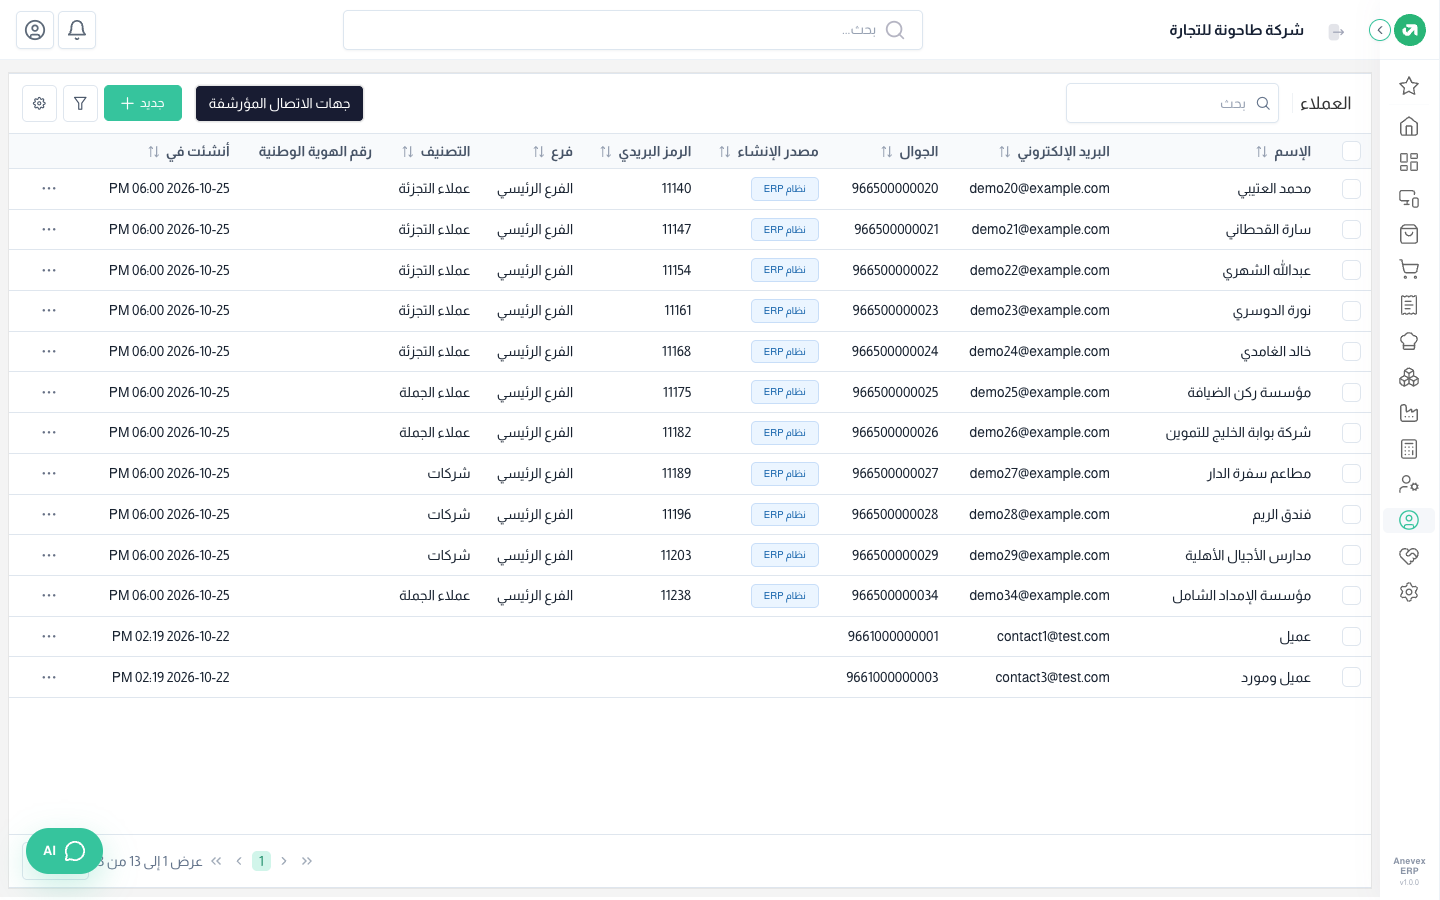The image size is (1440, 900).
Task: Open table settings gear beside filter
Action: (39, 103)
